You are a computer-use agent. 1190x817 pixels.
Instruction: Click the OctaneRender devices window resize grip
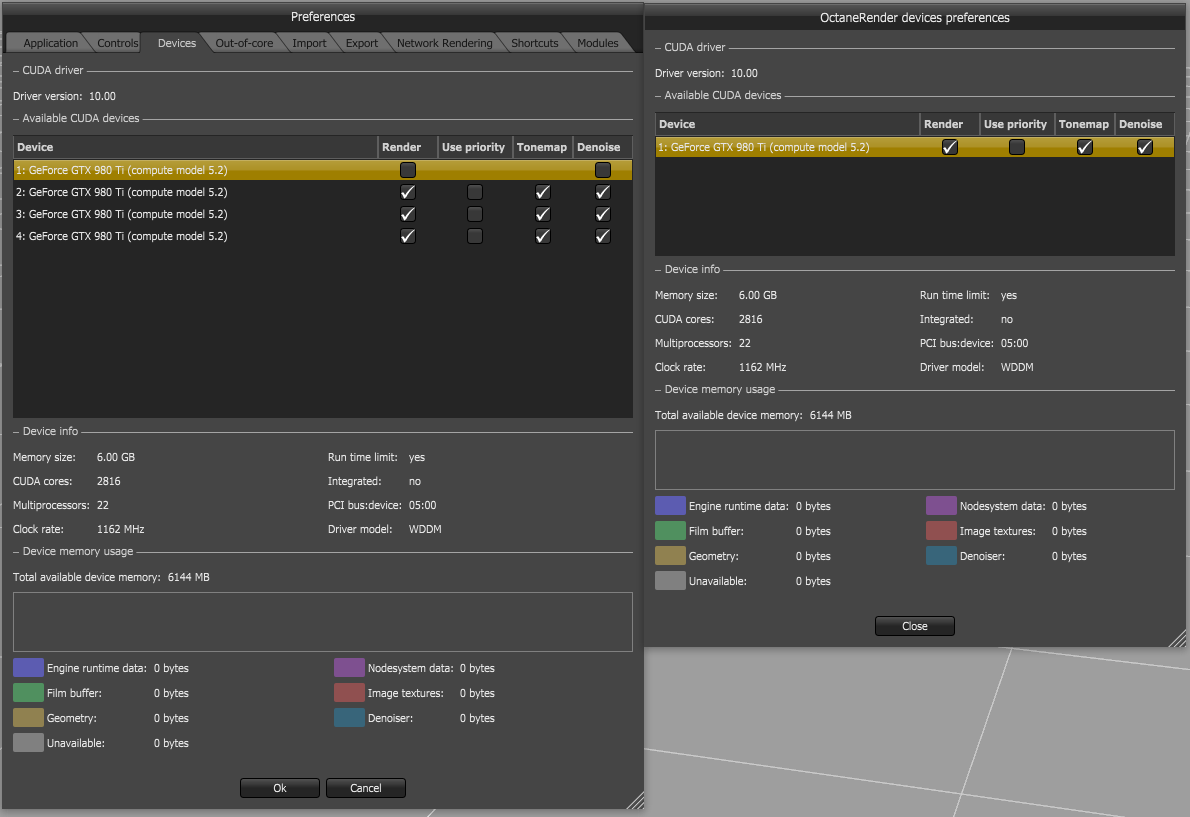point(1177,639)
